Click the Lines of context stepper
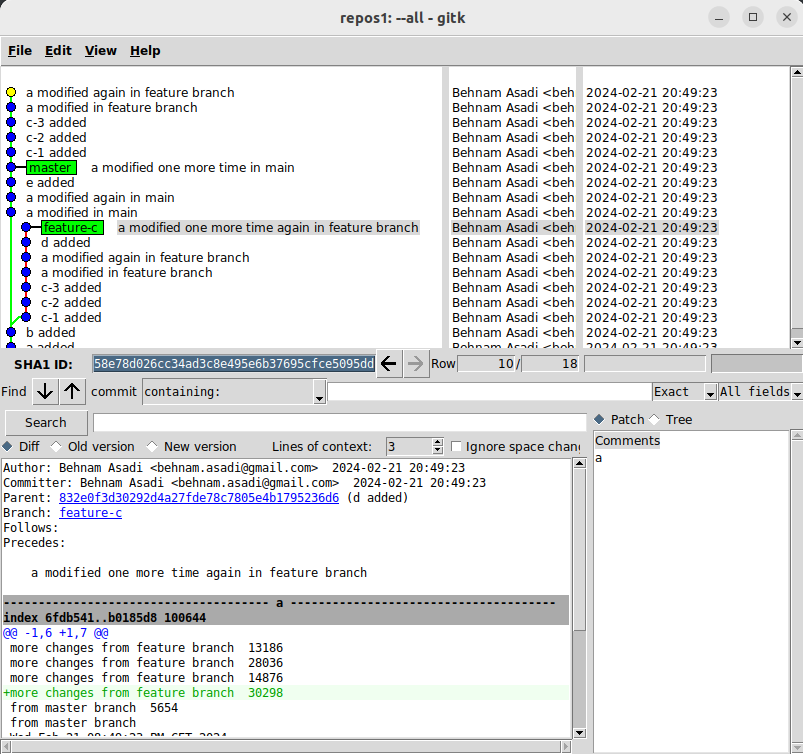Screen dimensions: 803x754 click(x=437, y=447)
